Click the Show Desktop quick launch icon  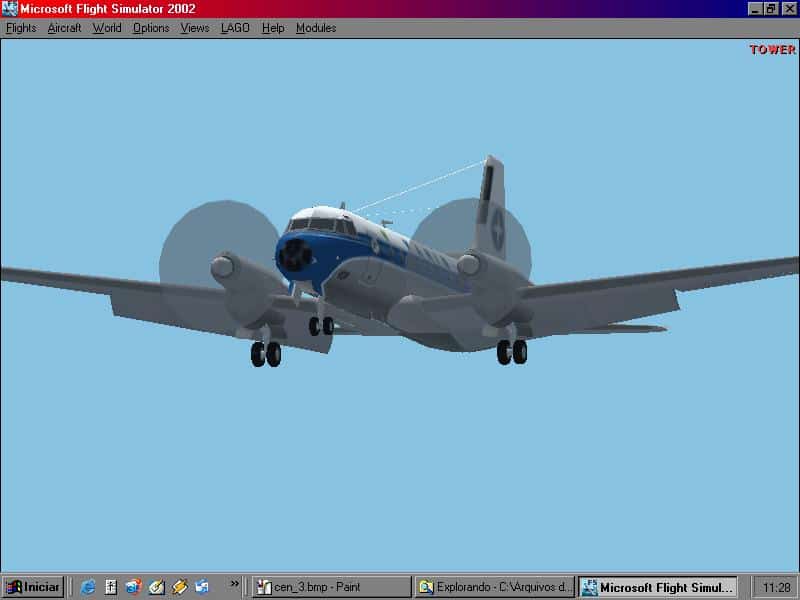coord(157,587)
